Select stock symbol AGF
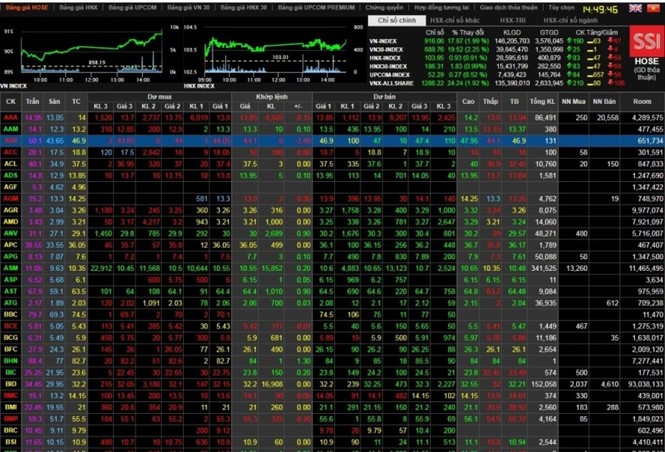This screenshot has height=452, width=665. pyautogui.click(x=11, y=187)
